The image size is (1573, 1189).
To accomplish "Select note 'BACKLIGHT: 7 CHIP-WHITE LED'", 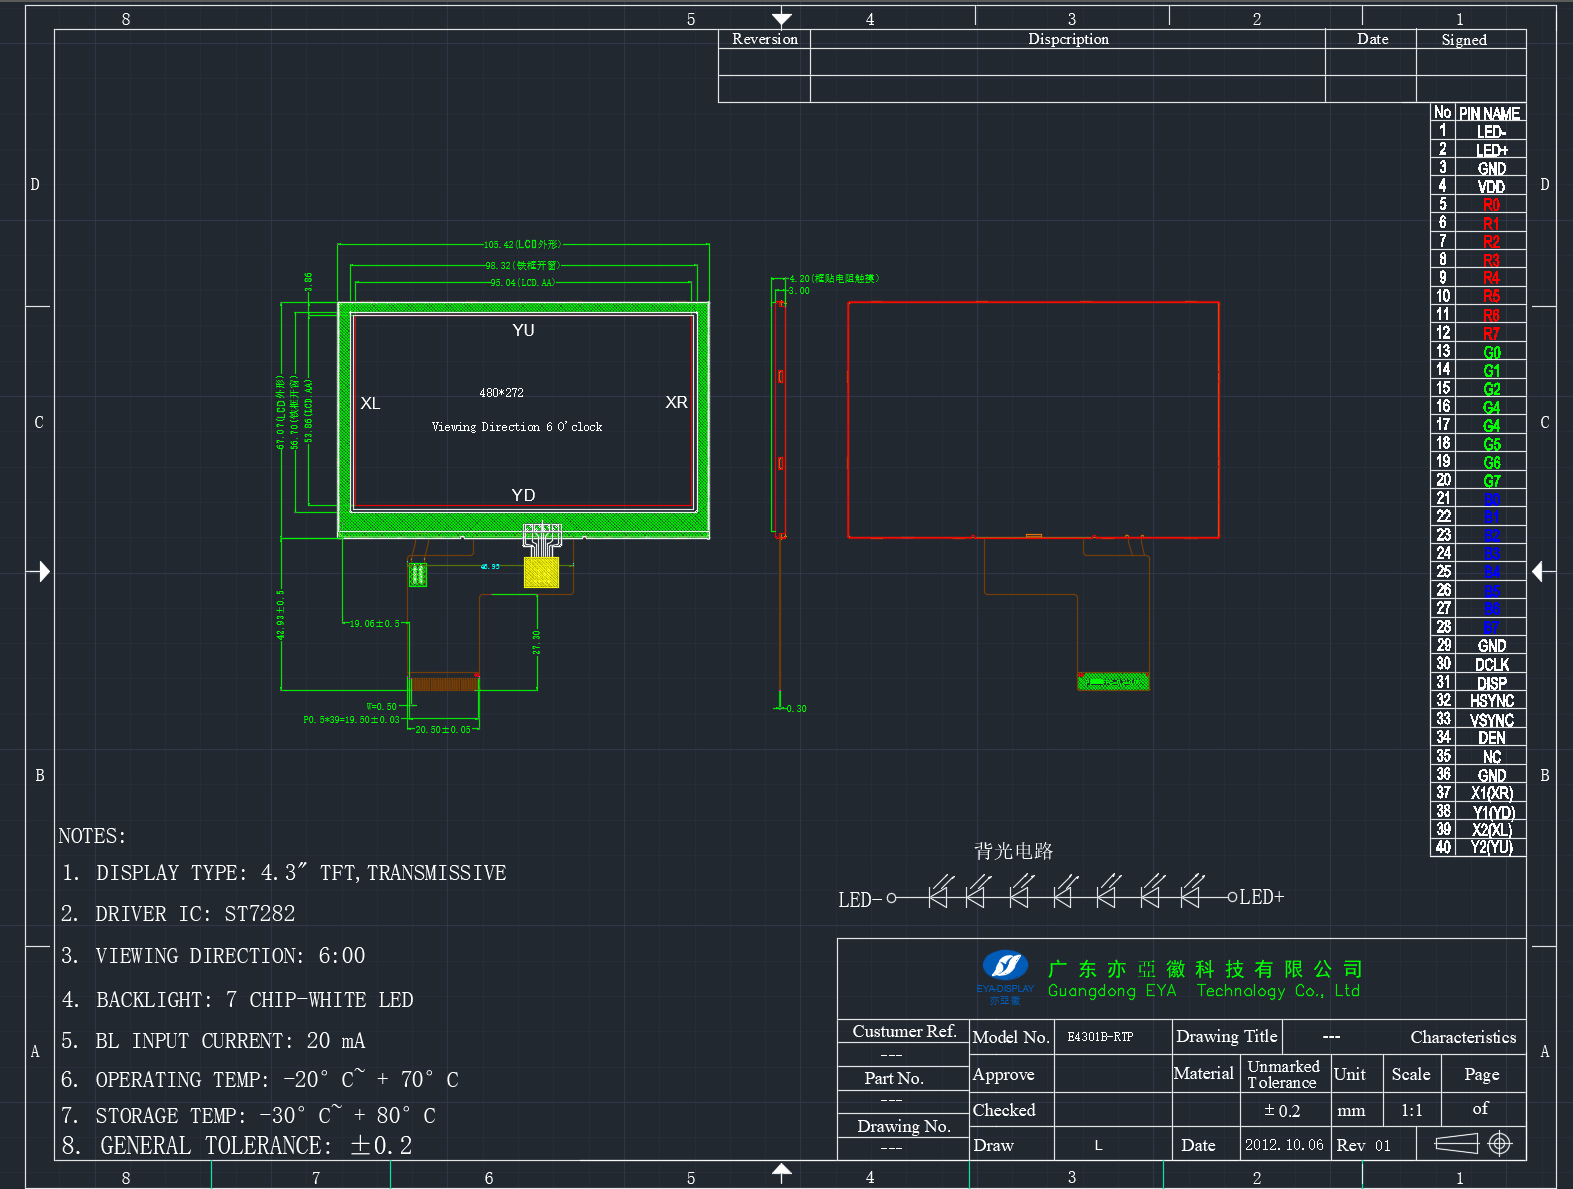I will tap(237, 1000).
